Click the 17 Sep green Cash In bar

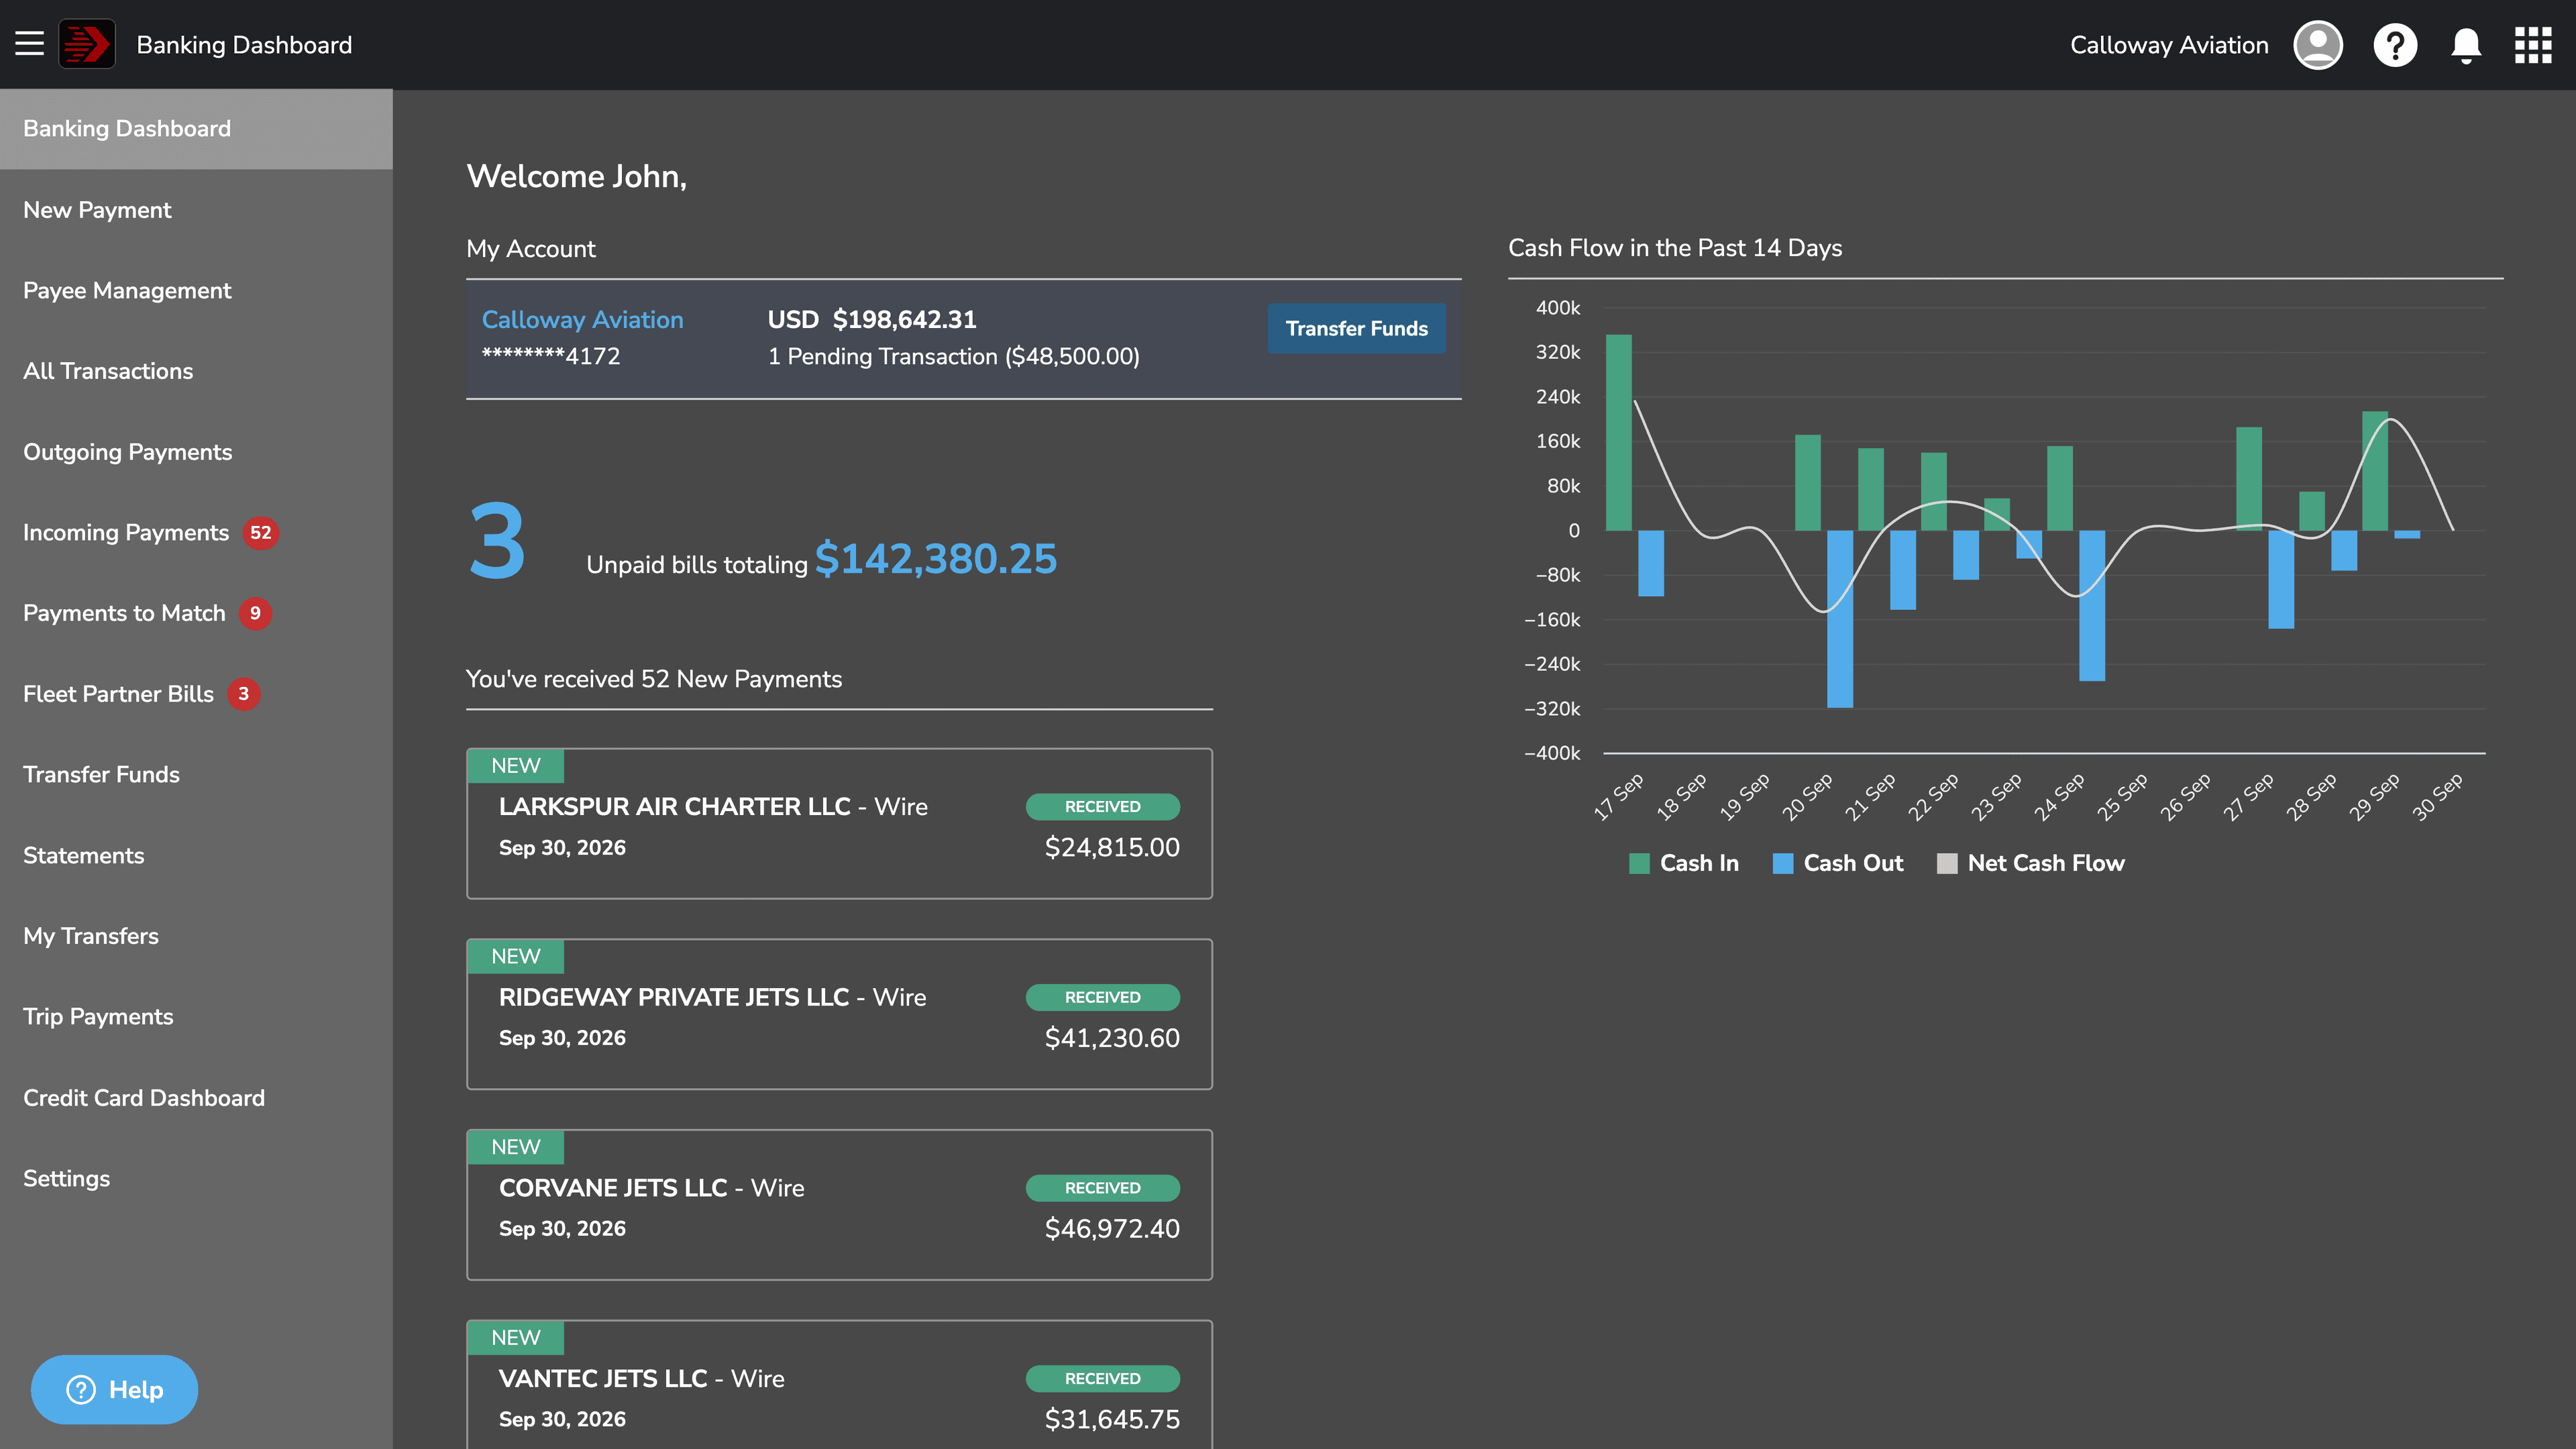tap(1618, 432)
